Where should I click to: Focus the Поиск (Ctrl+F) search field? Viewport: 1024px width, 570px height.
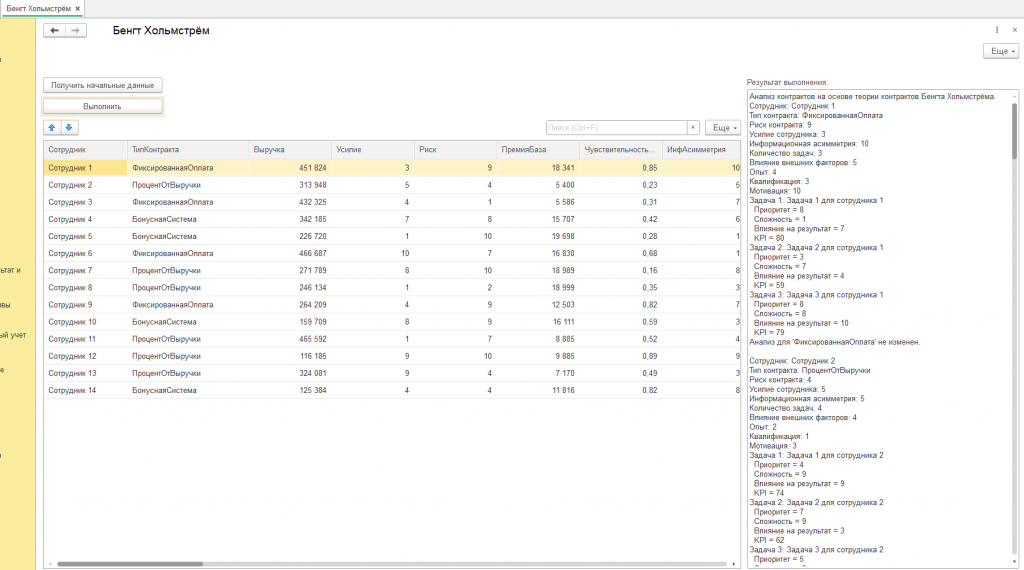tap(616, 127)
